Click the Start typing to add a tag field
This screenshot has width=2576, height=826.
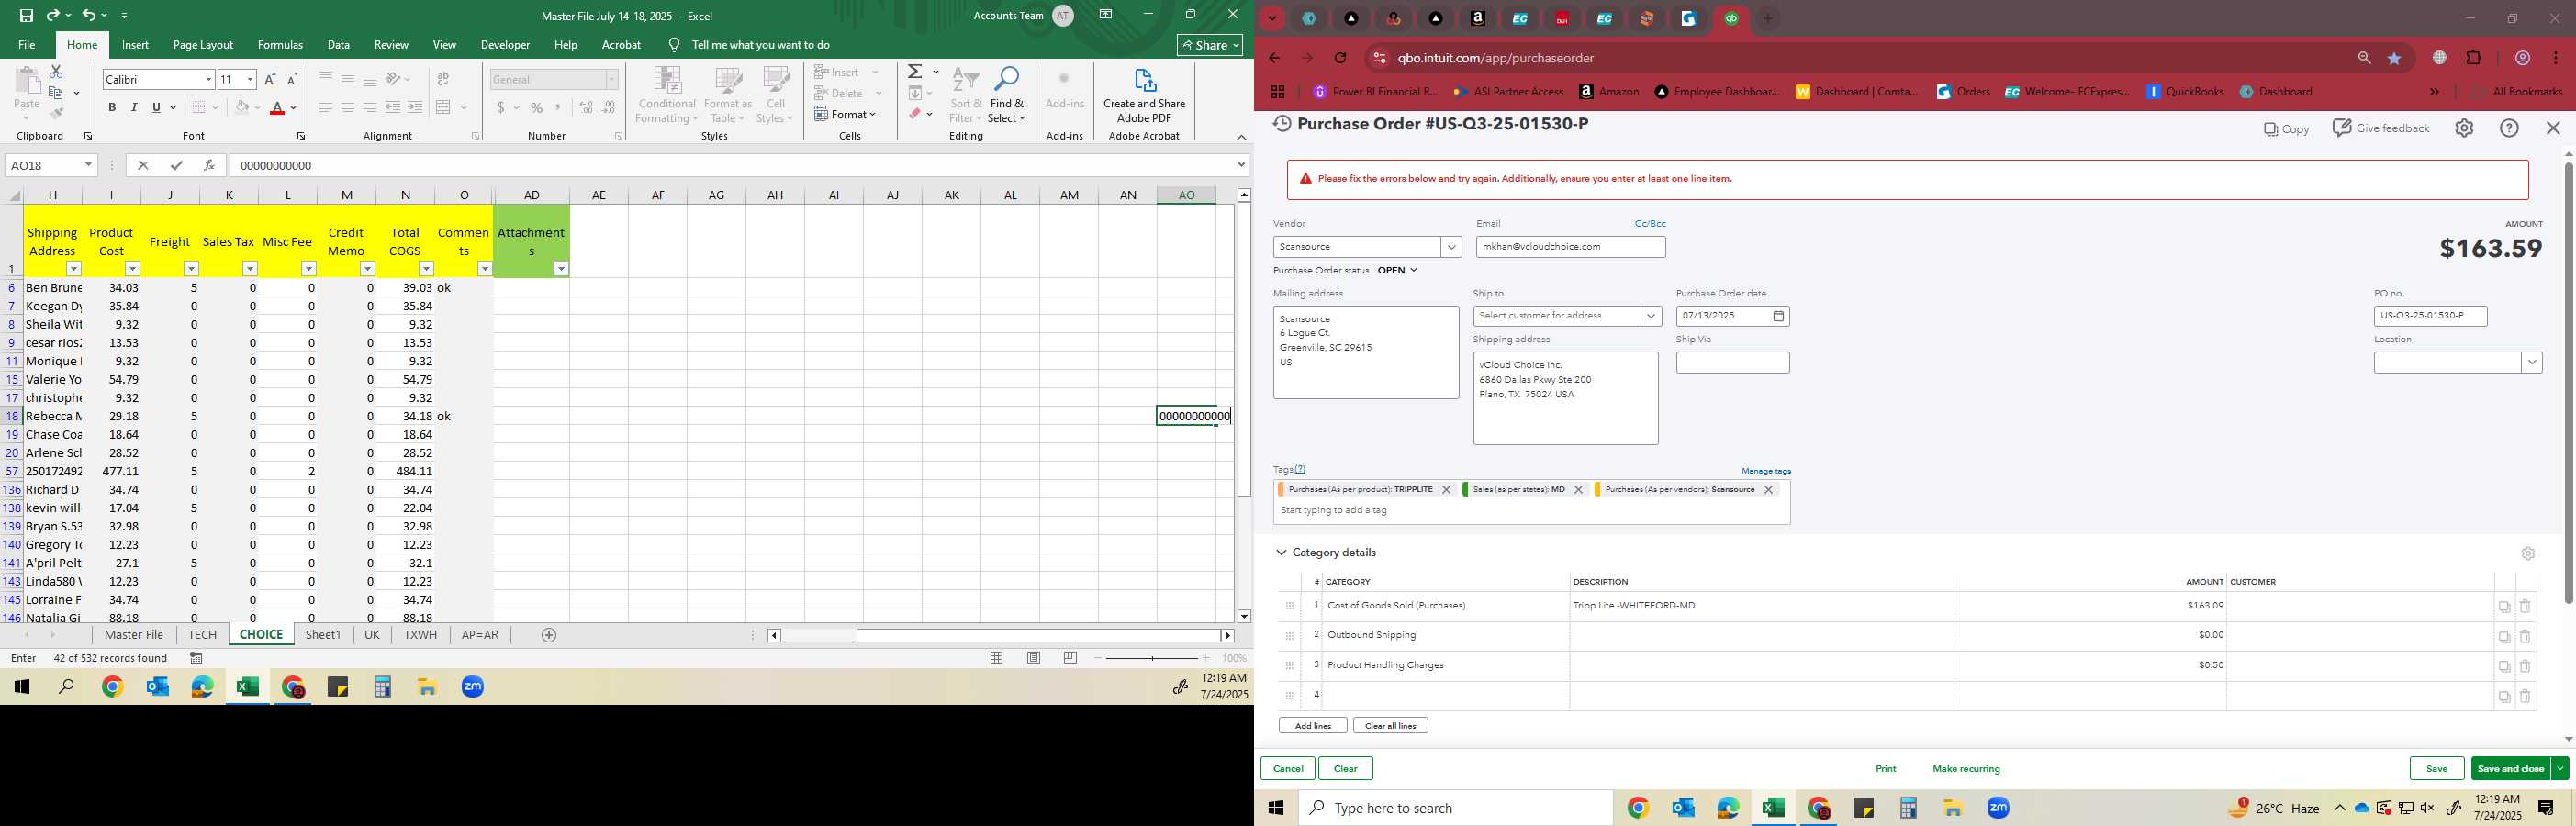point(1531,510)
